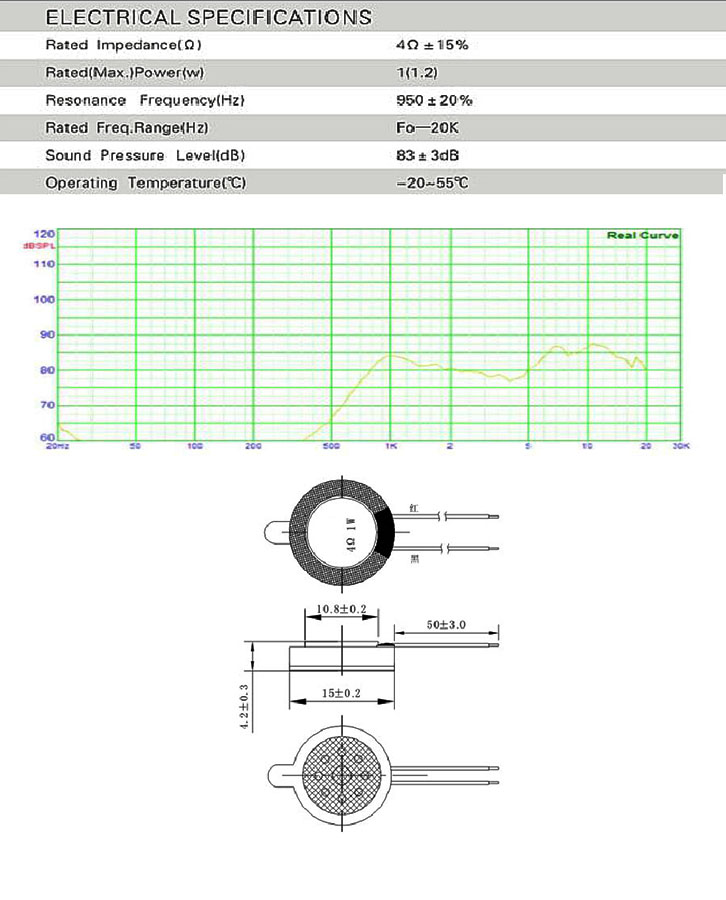The image size is (726, 900).
Task: Select the Rated(Max.)Power(w) row label
Action: pos(125,74)
